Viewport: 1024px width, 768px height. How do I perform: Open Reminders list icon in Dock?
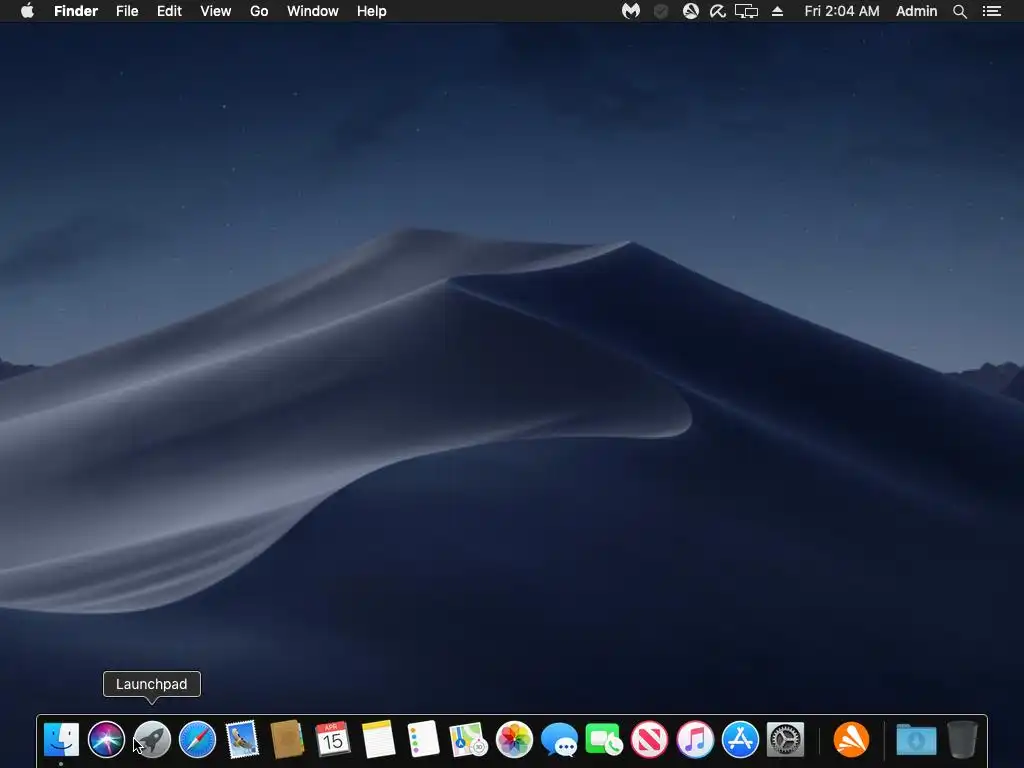coord(423,740)
